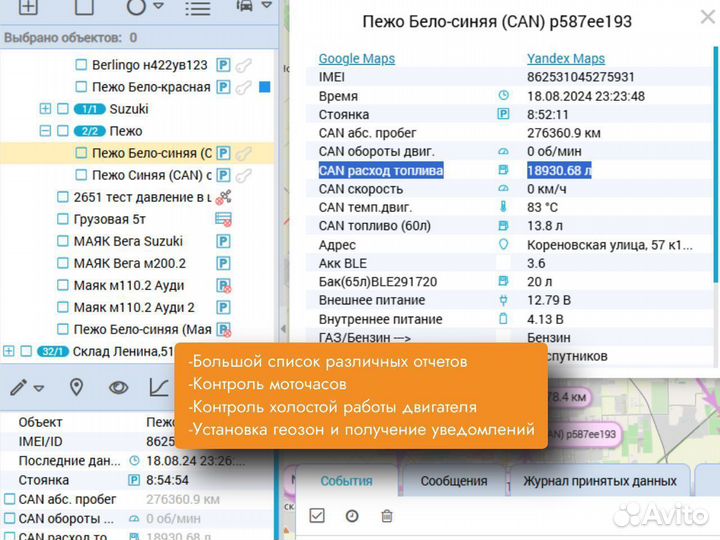Open the Yandex Maps link

click(566, 58)
